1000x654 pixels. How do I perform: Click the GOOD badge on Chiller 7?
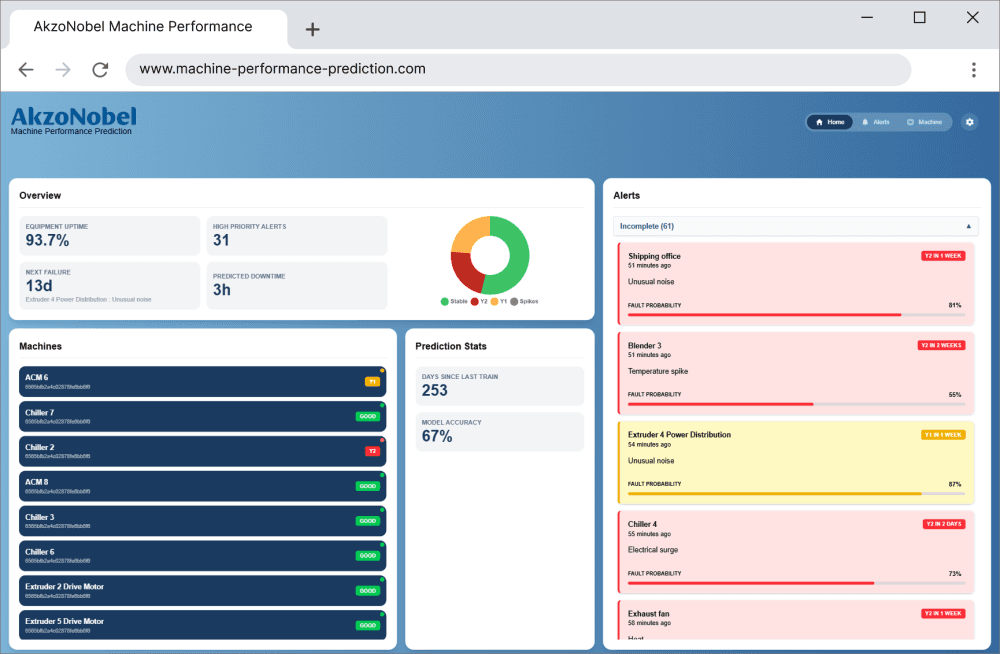pyautogui.click(x=368, y=417)
